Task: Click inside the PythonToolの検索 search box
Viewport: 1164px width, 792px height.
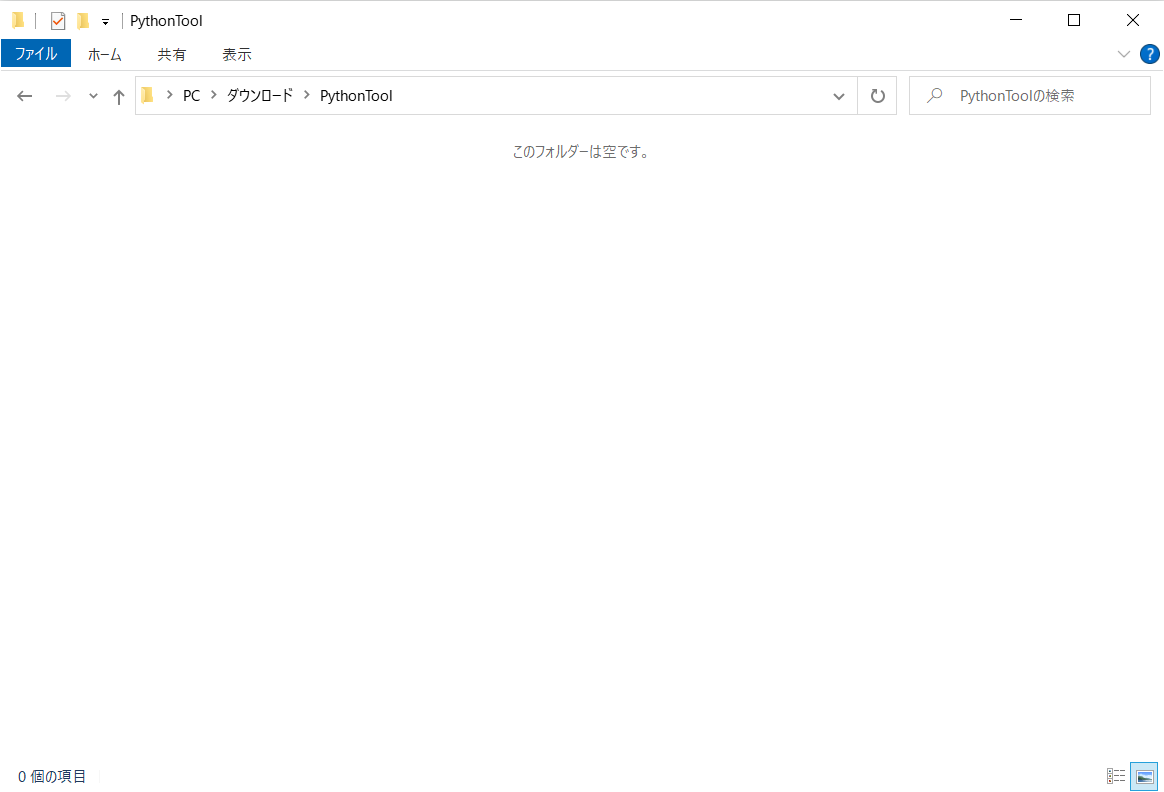Action: click(1020, 95)
